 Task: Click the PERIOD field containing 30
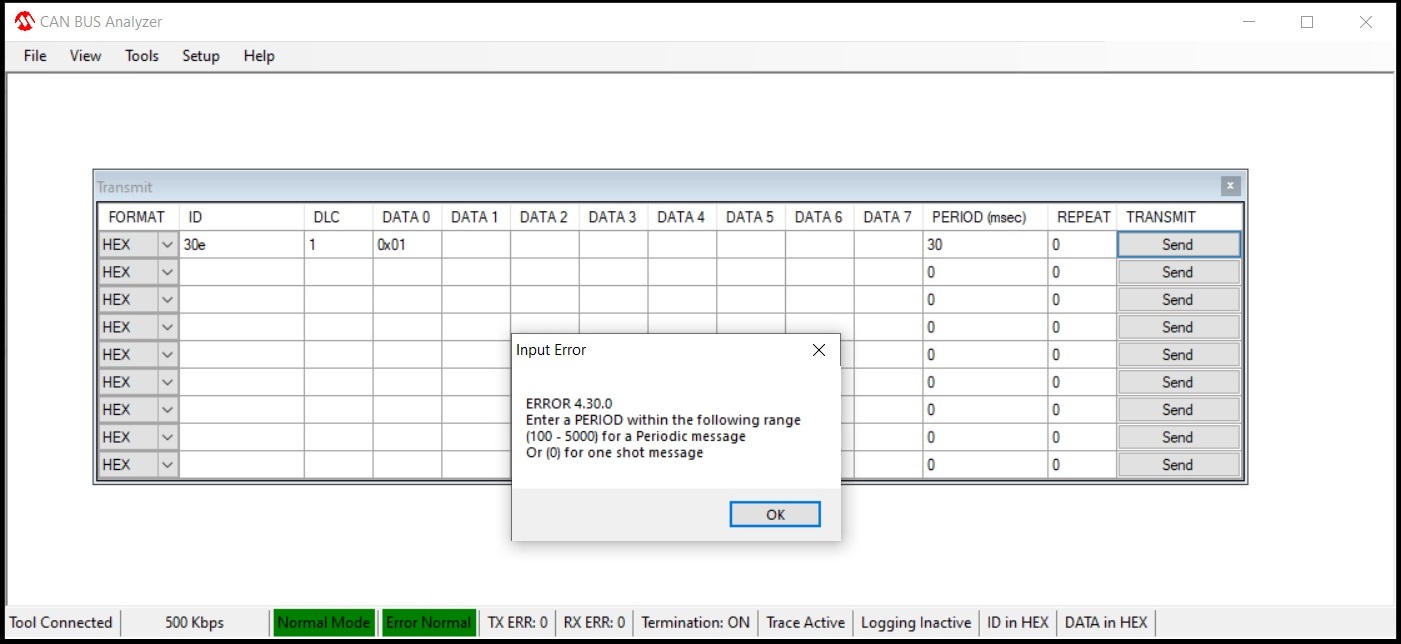coord(984,245)
